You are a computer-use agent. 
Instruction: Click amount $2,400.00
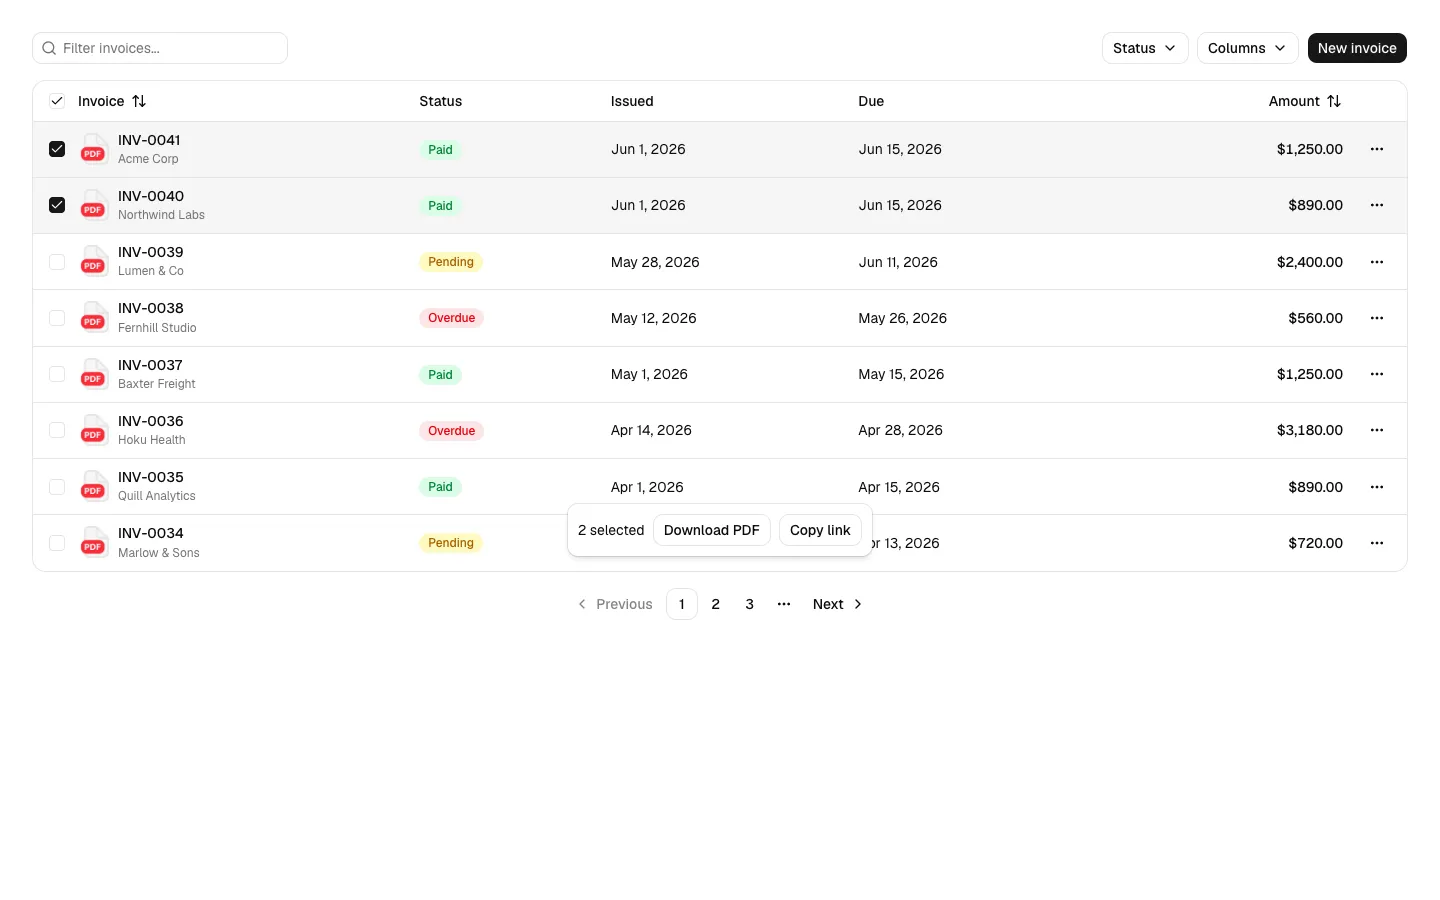click(x=1310, y=262)
